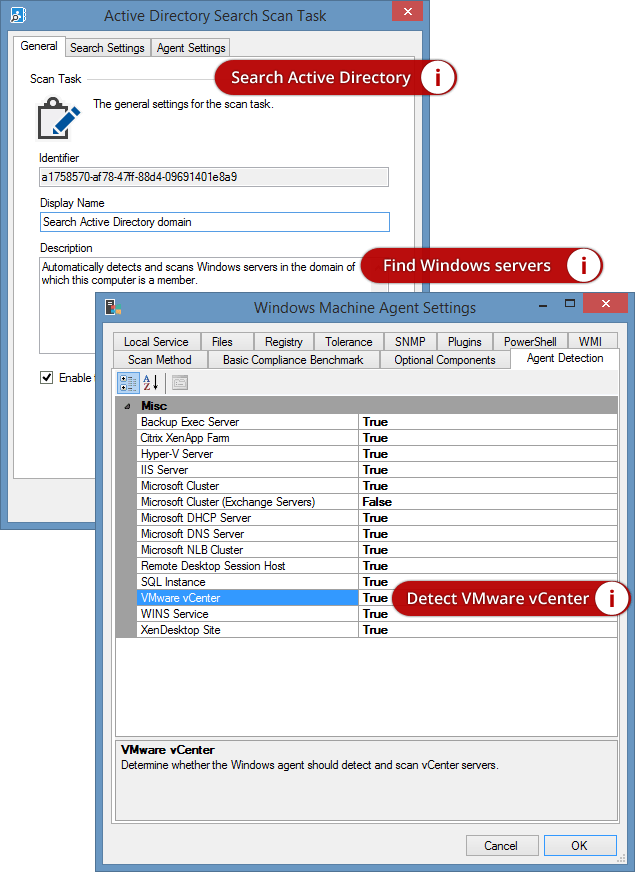Viewport: 635px width, 872px height.
Task: Click the Active Directory Search Scan Task window icon
Action: click(18, 15)
